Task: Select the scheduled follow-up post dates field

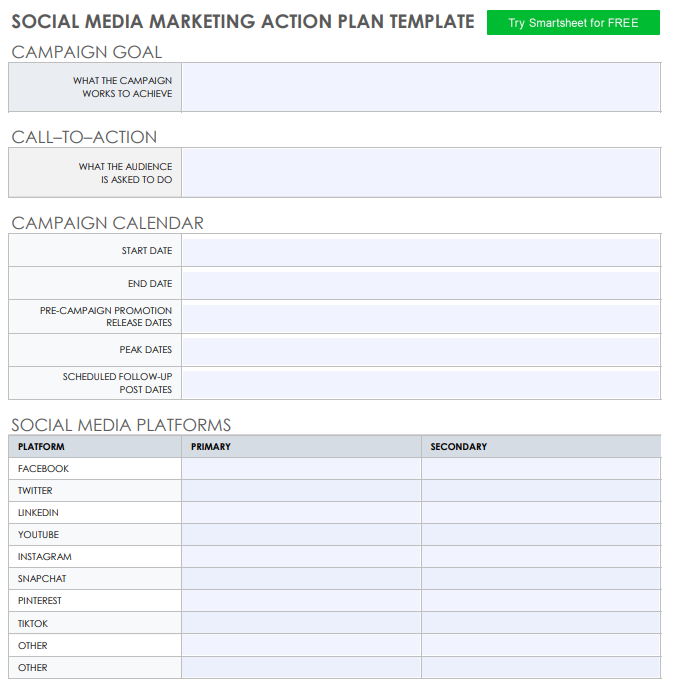Action: tap(420, 383)
